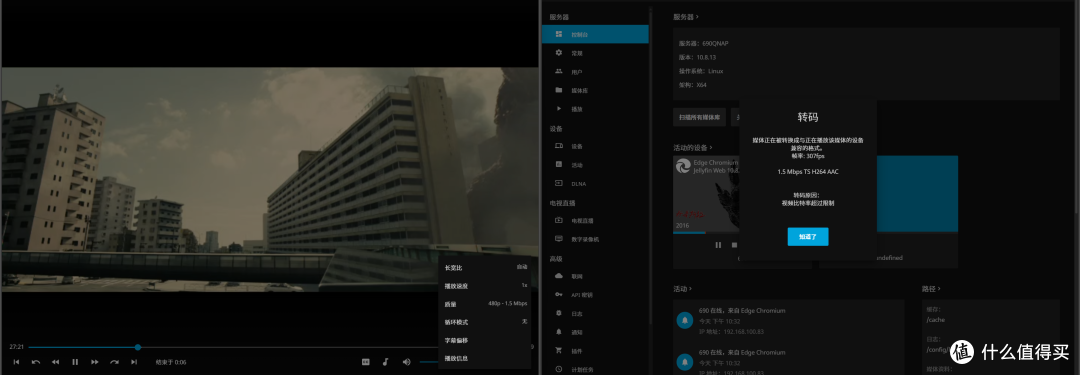Open 数字录像机 DVR in sidebar

595,239
